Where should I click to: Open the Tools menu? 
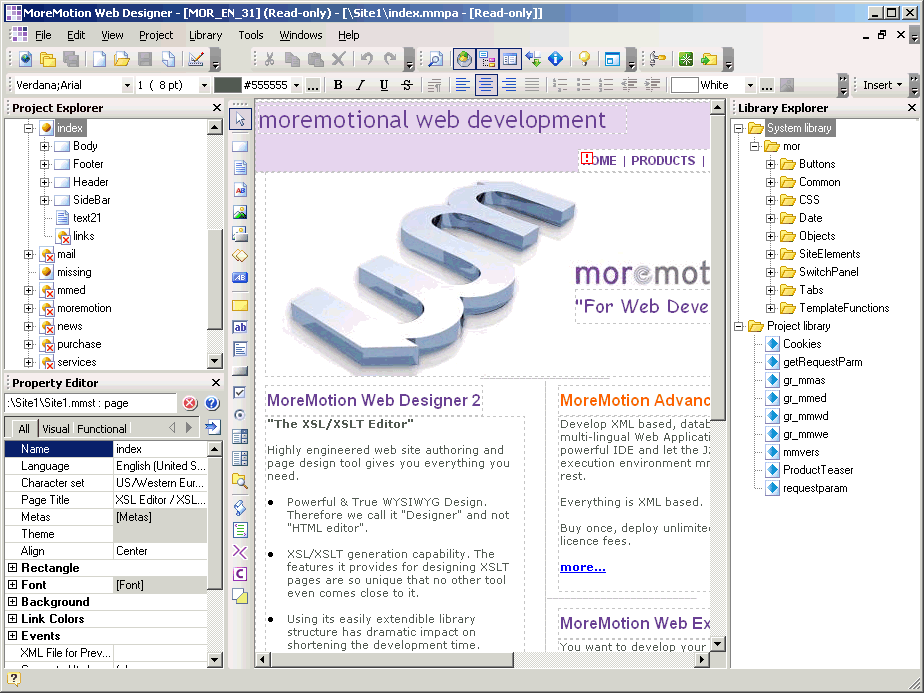[250, 35]
